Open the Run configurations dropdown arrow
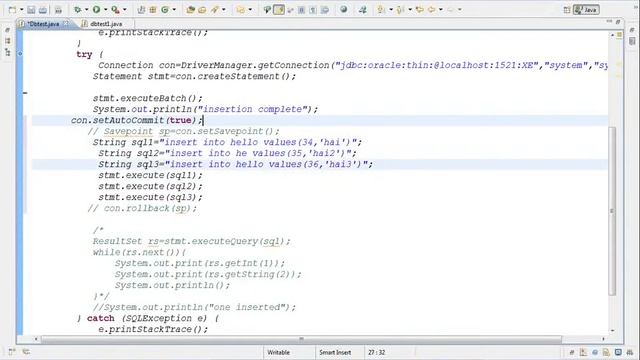640x360 pixels. pyautogui.click(x=105, y=9)
